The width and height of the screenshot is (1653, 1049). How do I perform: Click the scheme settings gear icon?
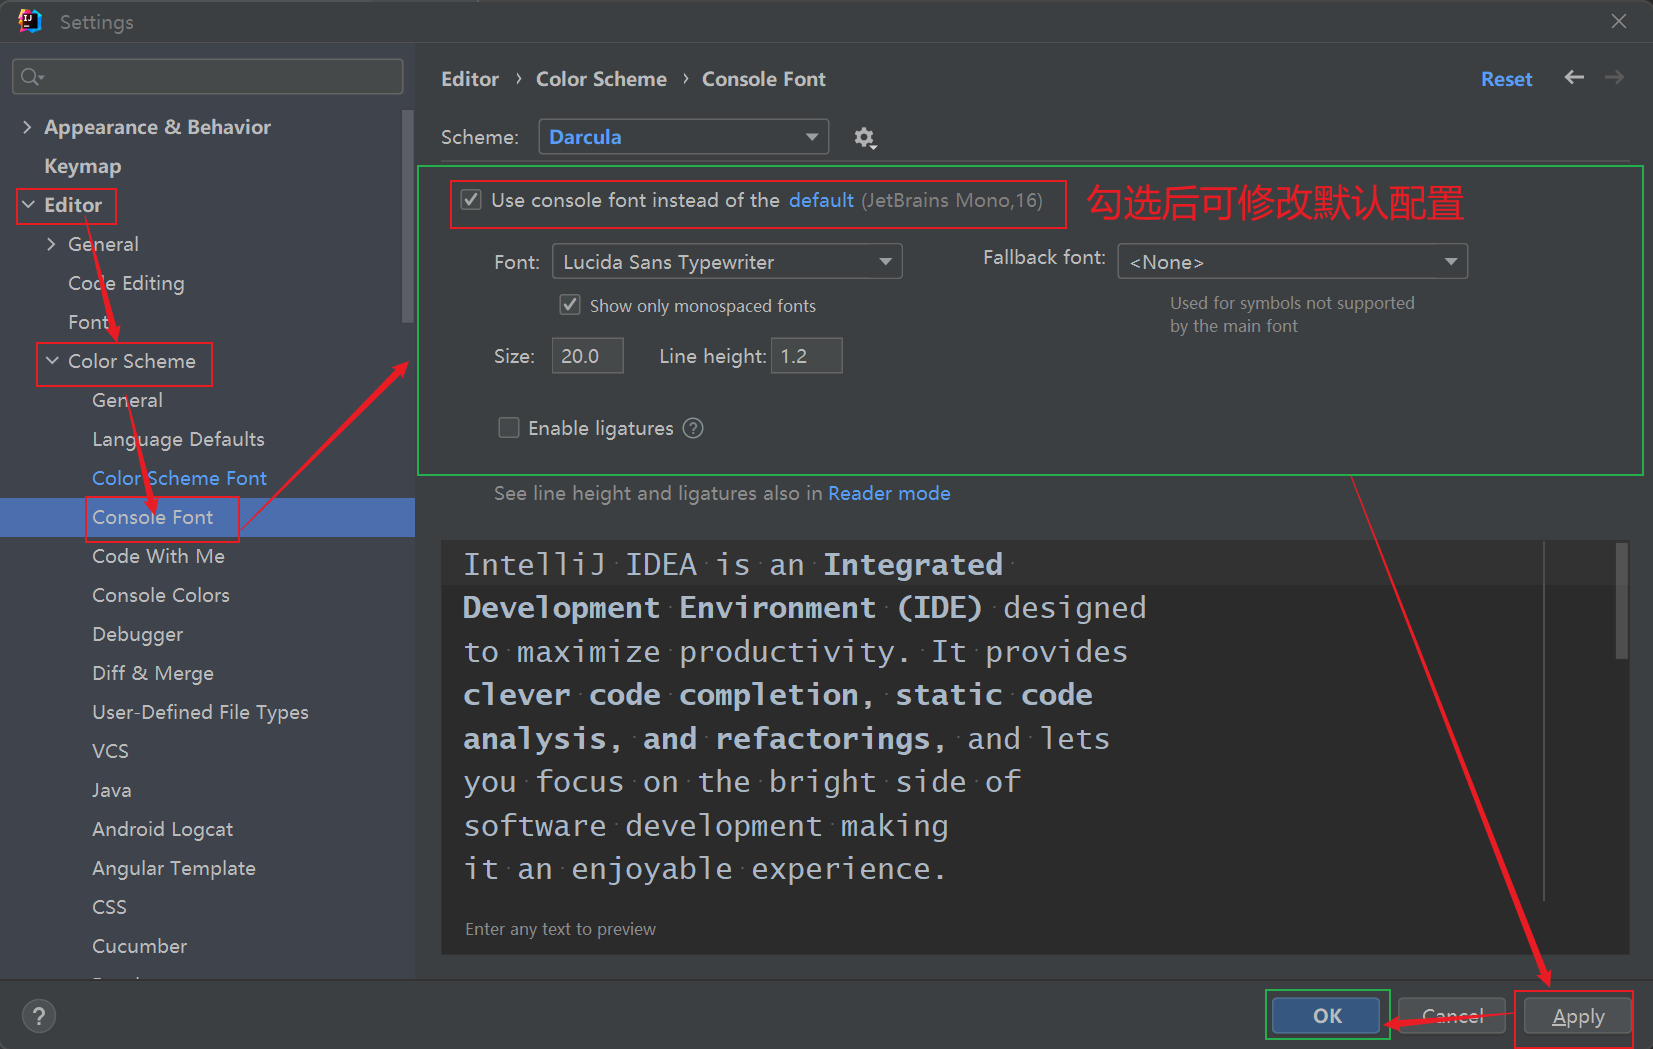tap(865, 138)
